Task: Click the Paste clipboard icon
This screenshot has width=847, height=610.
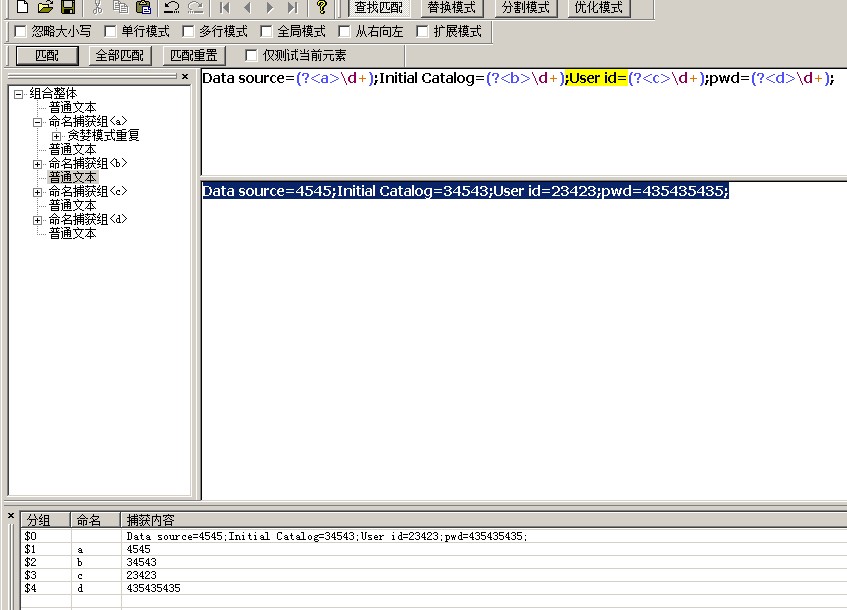Action: pos(143,6)
